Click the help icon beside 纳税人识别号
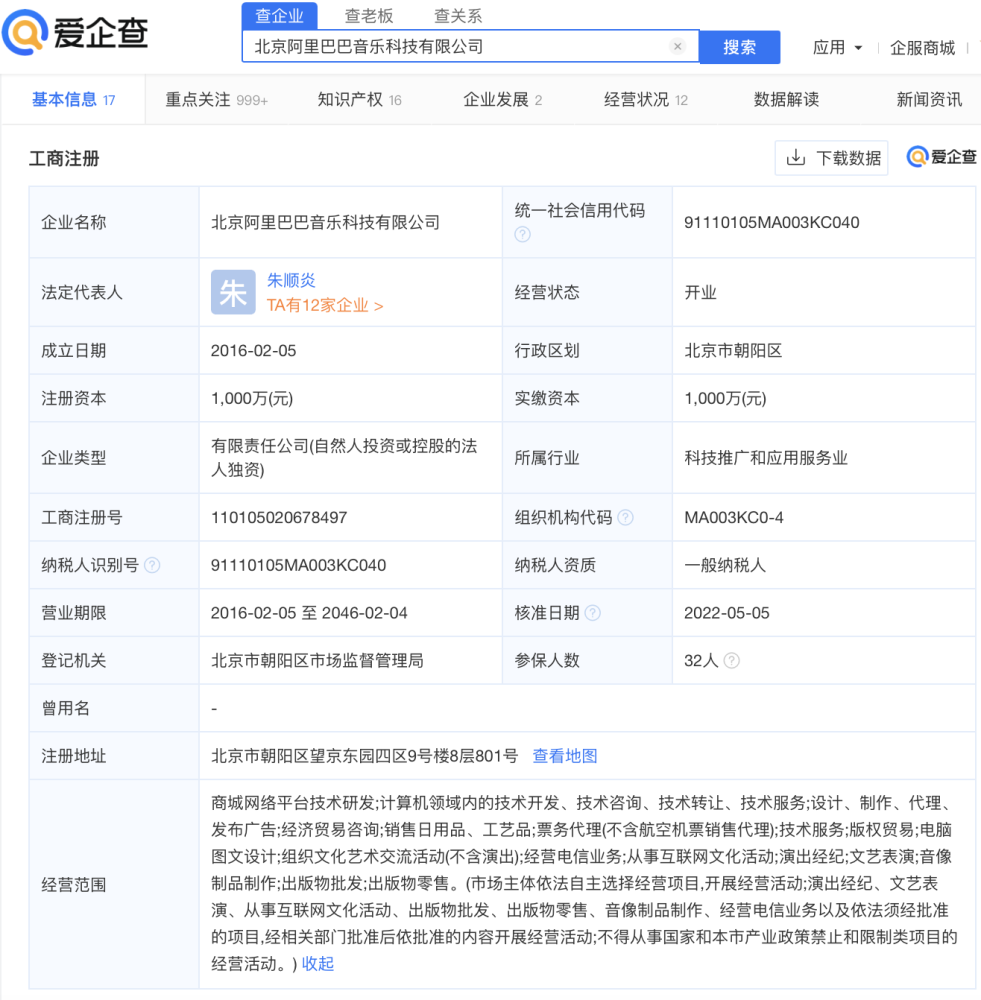 pos(152,565)
